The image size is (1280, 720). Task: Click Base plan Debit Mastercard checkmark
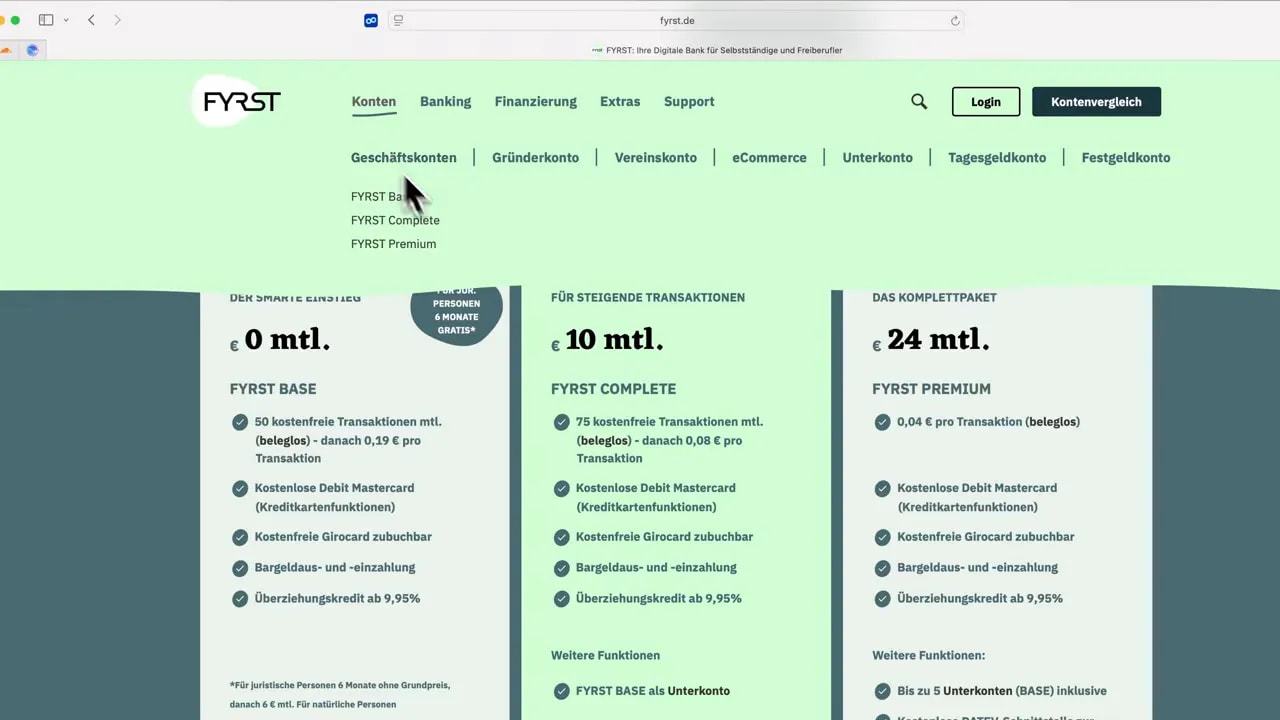coord(240,488)
